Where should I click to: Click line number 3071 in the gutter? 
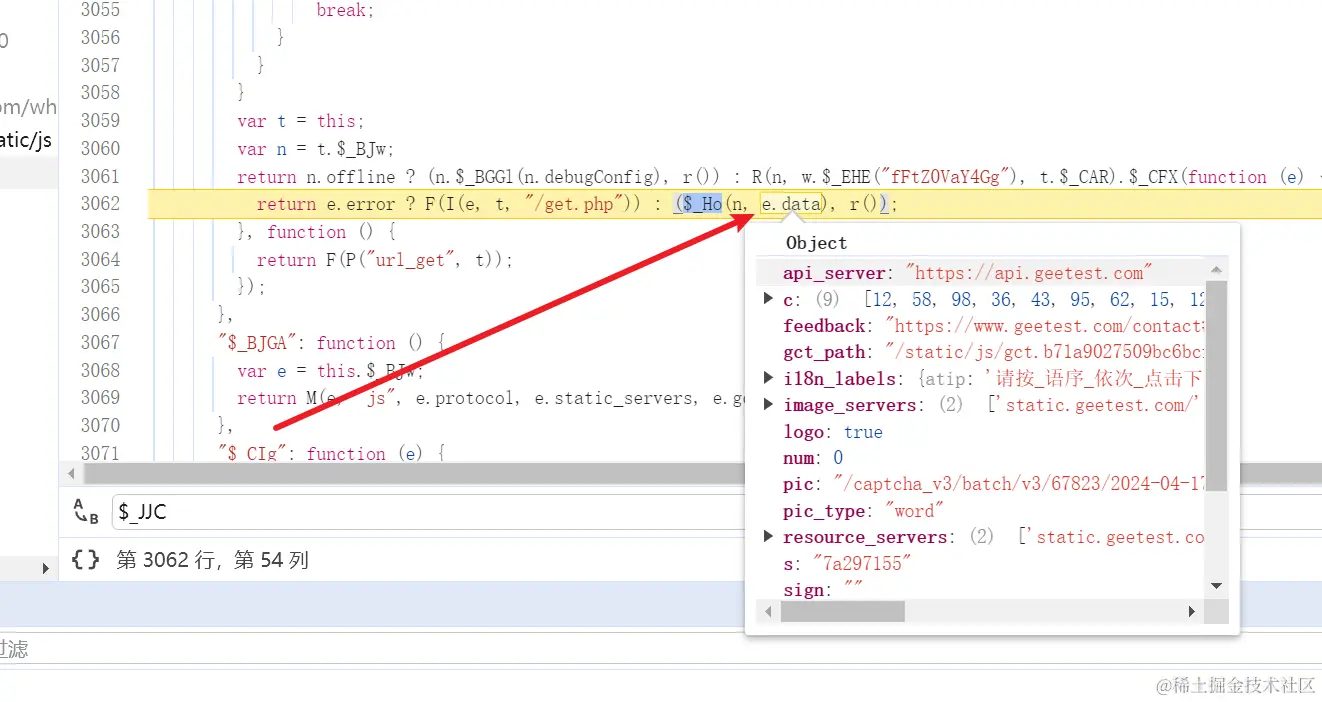(x=100, y=454)
